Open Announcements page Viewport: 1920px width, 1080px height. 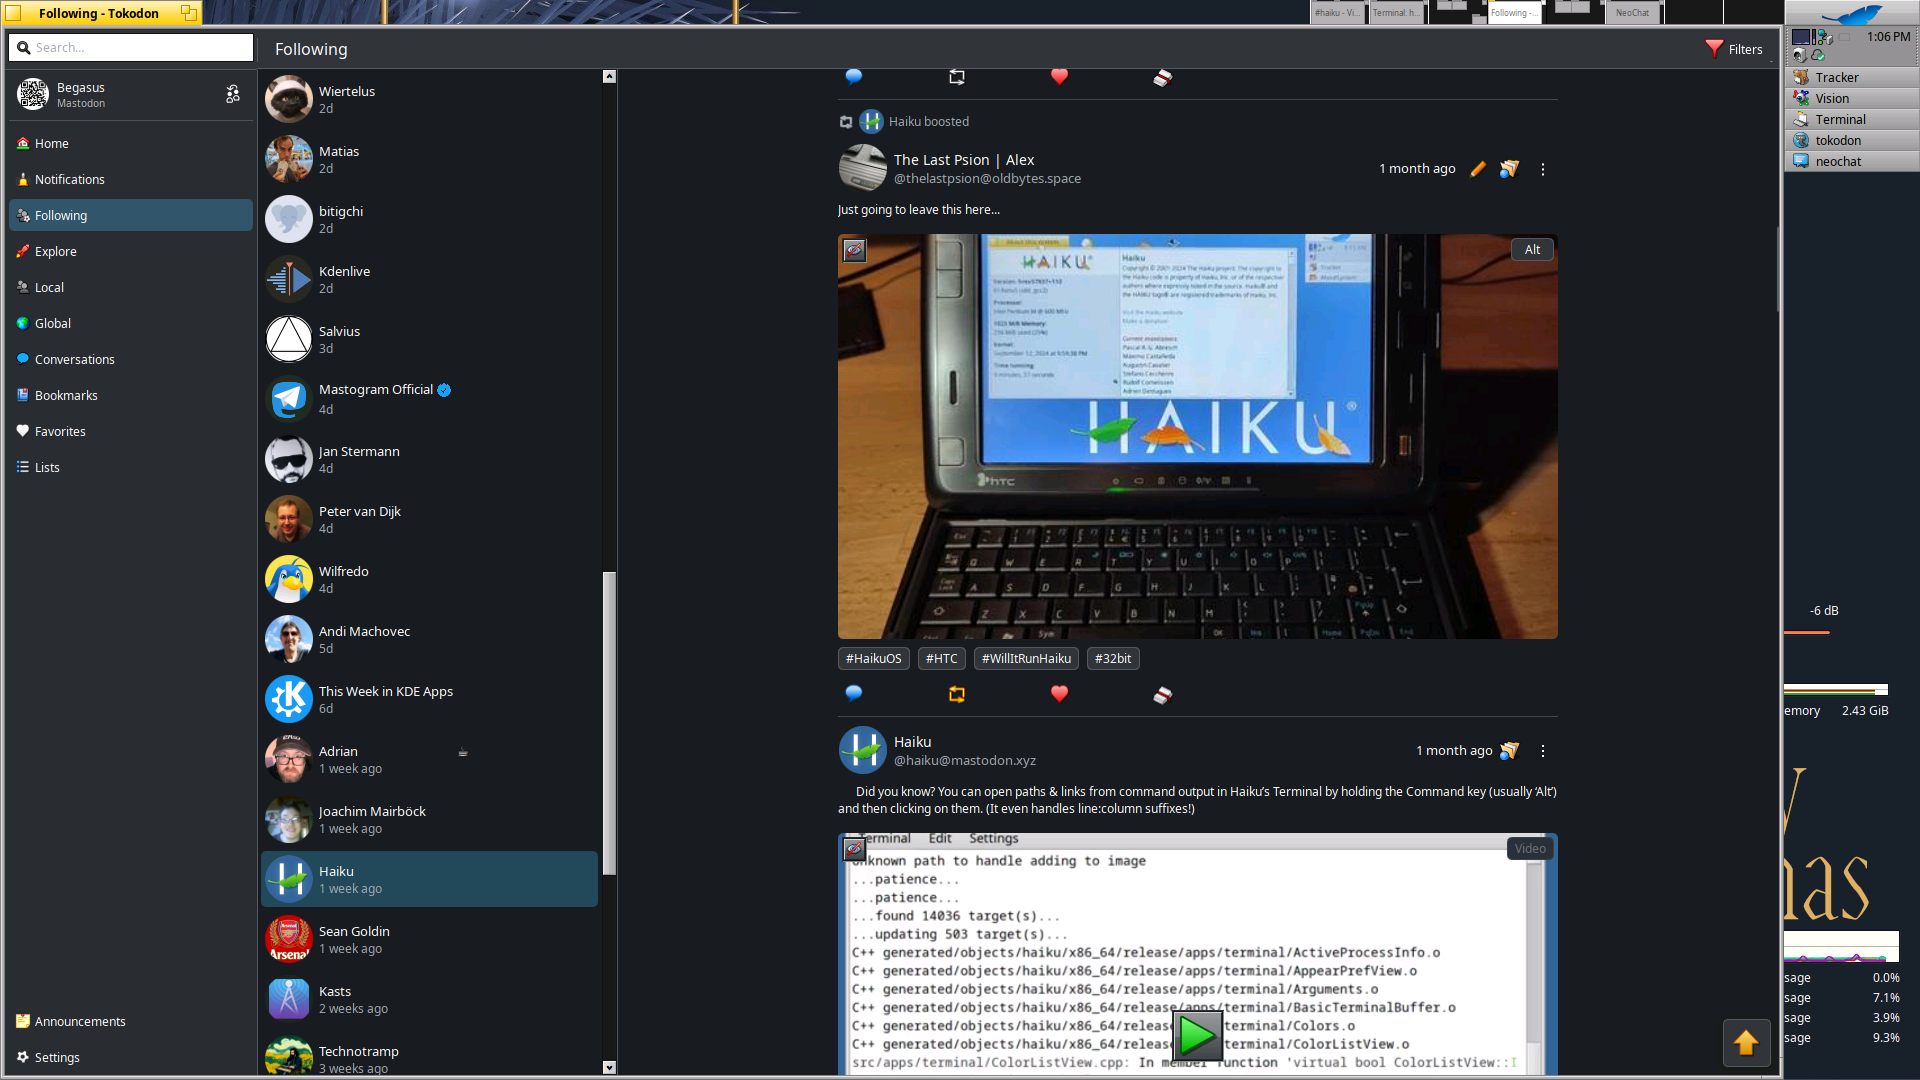131,1022
